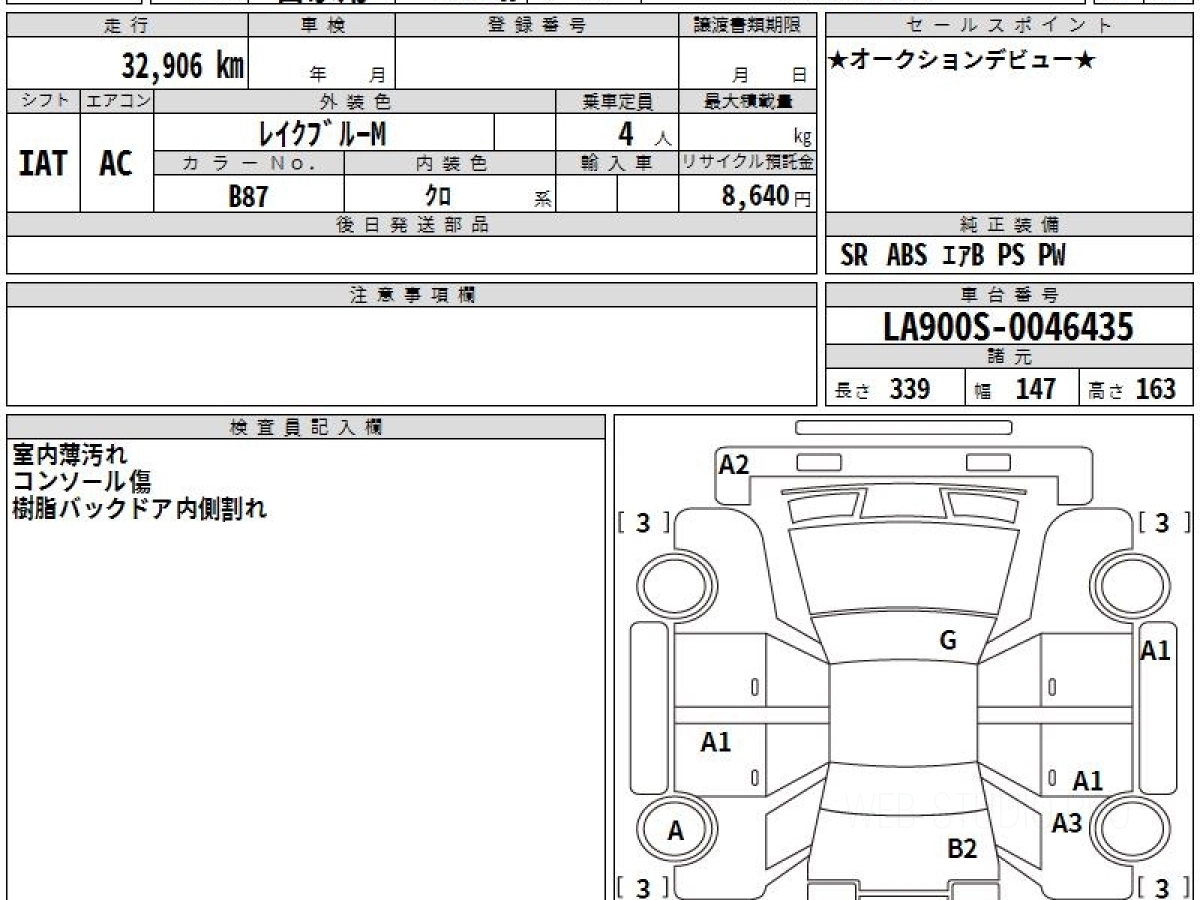Click the A3 damage mark on the diagram

tap(1067, 823)
